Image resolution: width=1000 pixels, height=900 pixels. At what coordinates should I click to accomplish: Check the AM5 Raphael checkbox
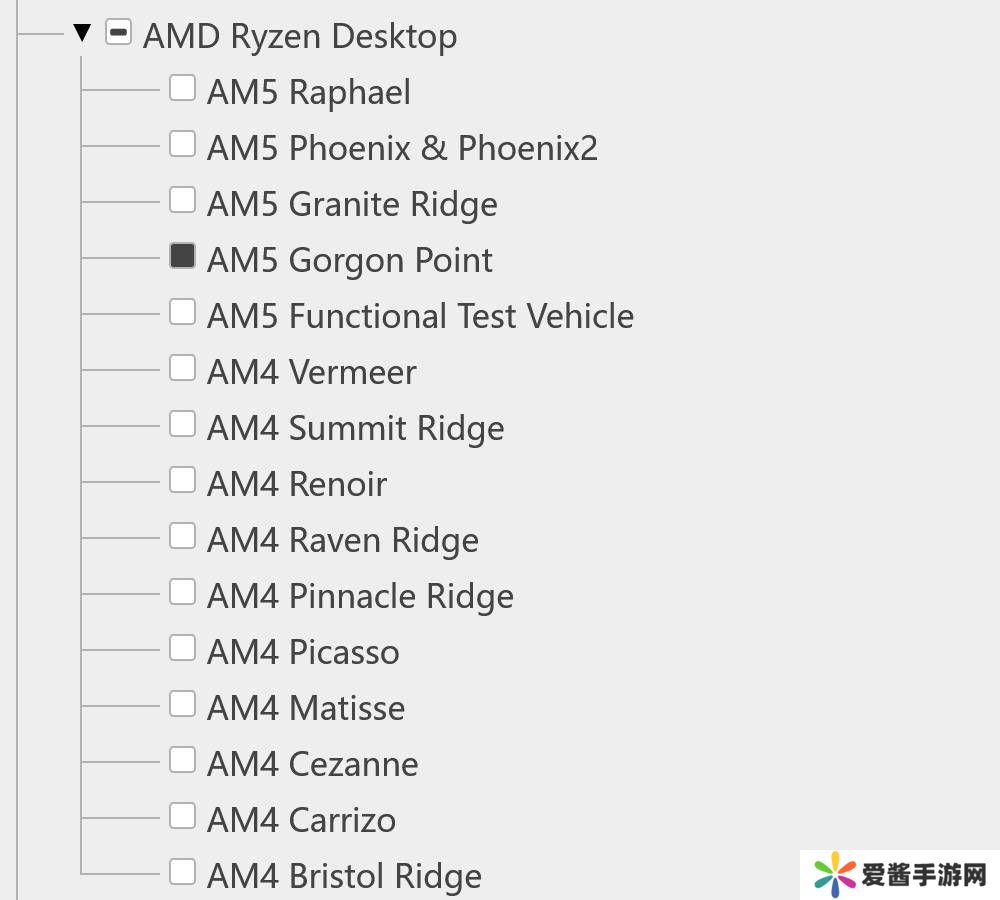point(182,89)
